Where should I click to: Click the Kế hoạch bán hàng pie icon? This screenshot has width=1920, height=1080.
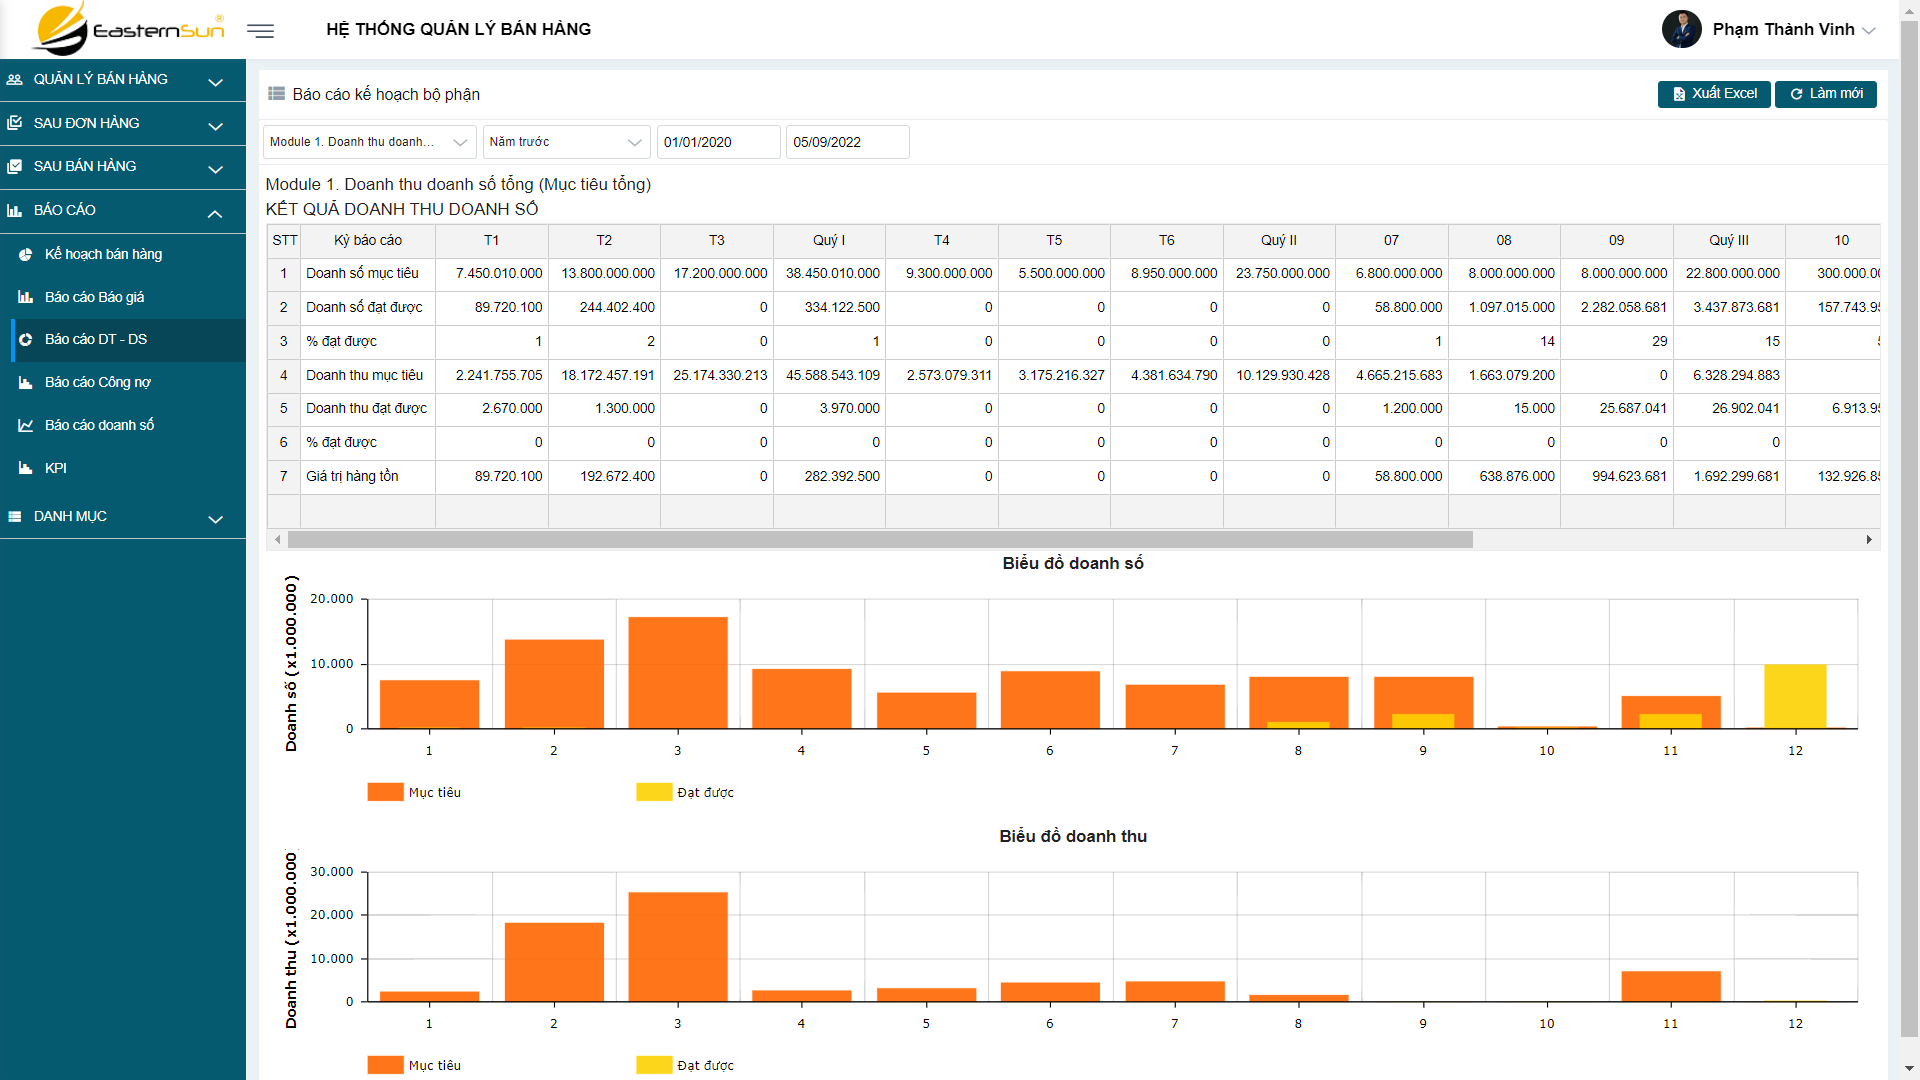tap(26, 254)
